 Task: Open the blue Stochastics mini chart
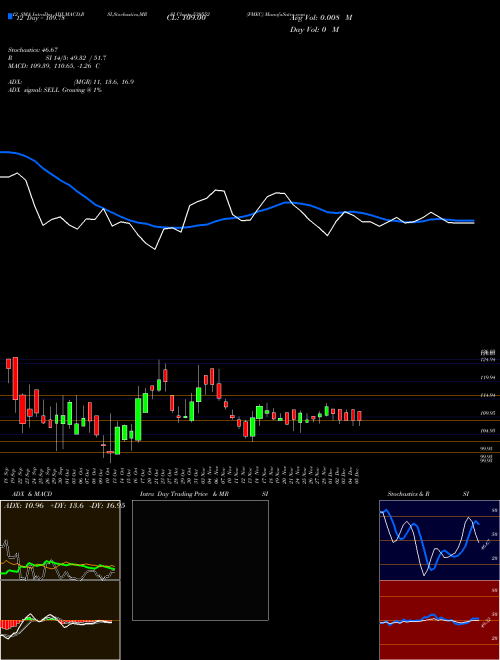click(x=439, y=540)
